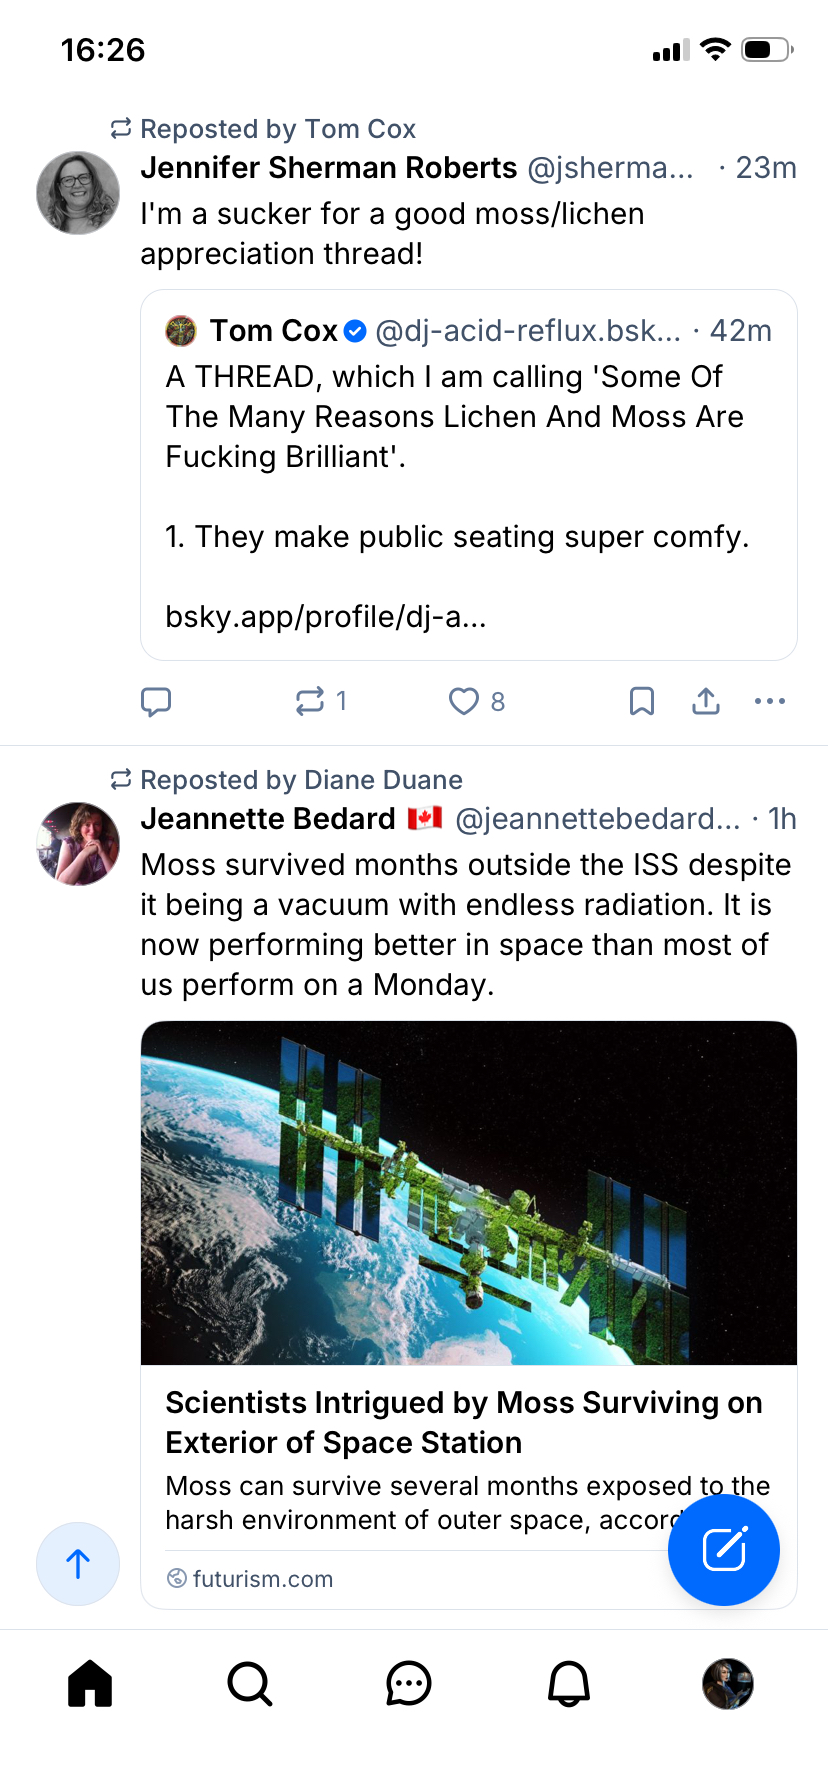Reply to Jennifer Sherman Roberts' post
828x1792 pixels.
pos(156,702)
